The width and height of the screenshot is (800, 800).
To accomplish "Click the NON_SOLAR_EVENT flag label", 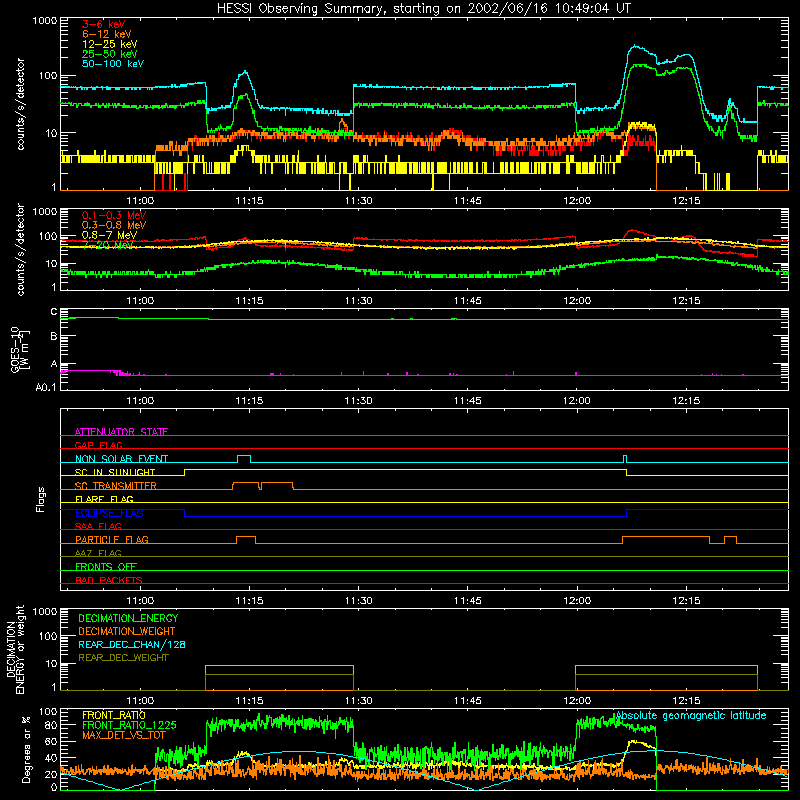I will pos(121,459).
